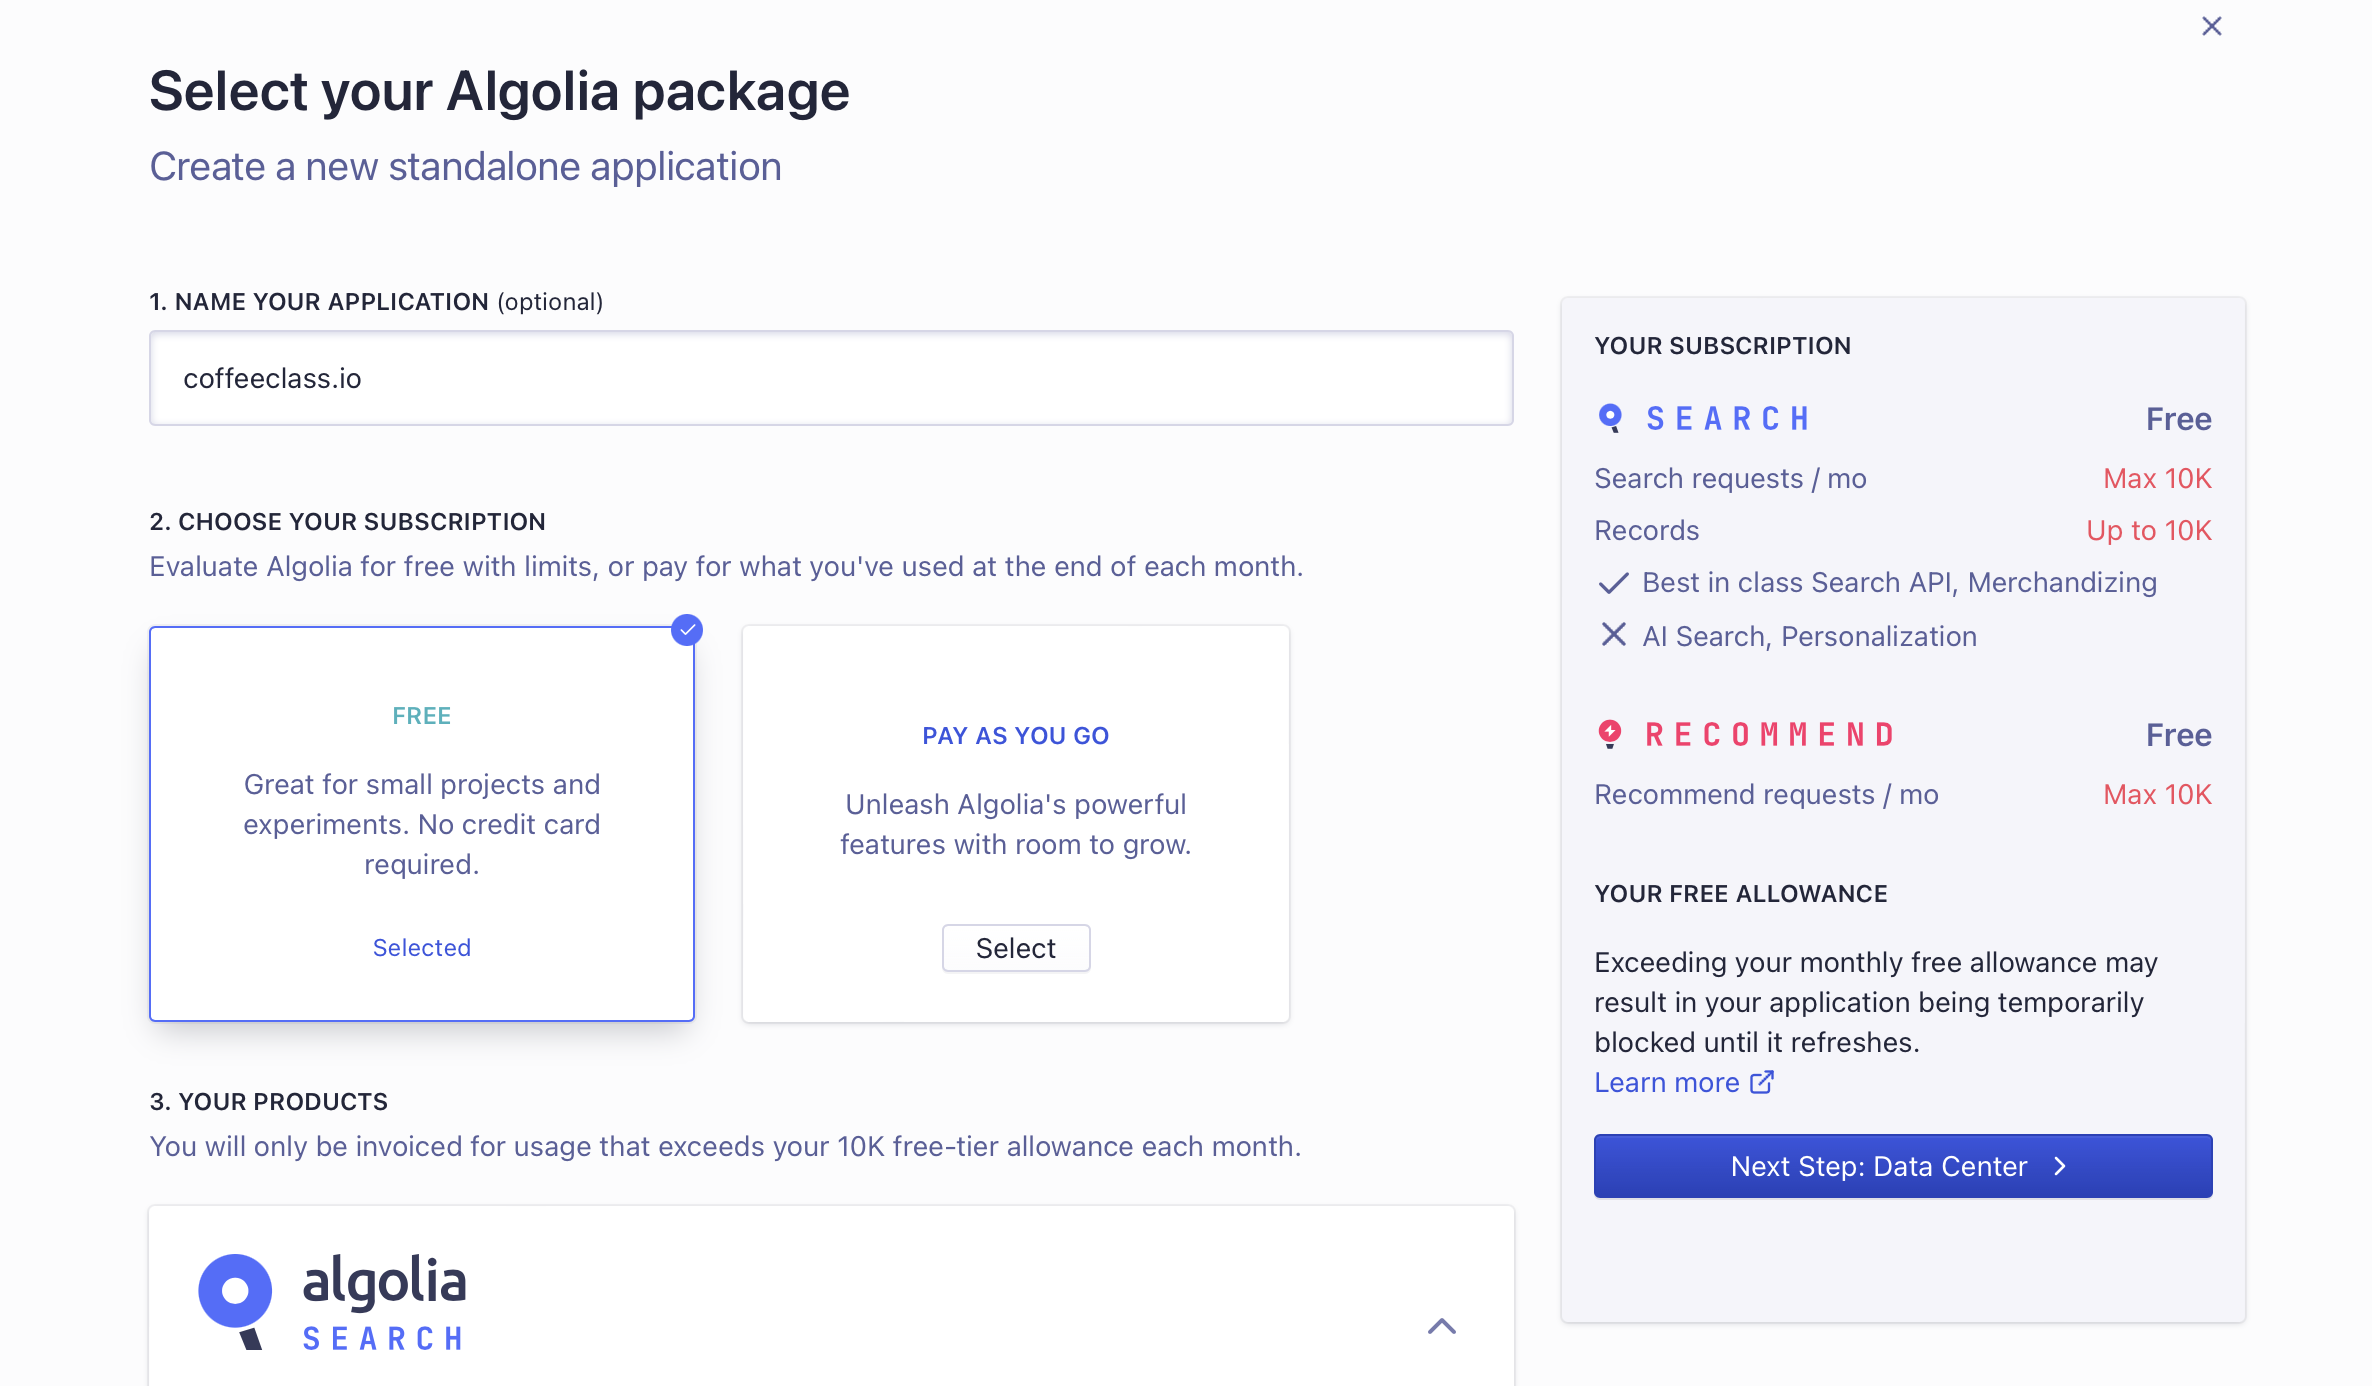
Task: Click the Search heading in subscription summary
Action: [1728, 418]
